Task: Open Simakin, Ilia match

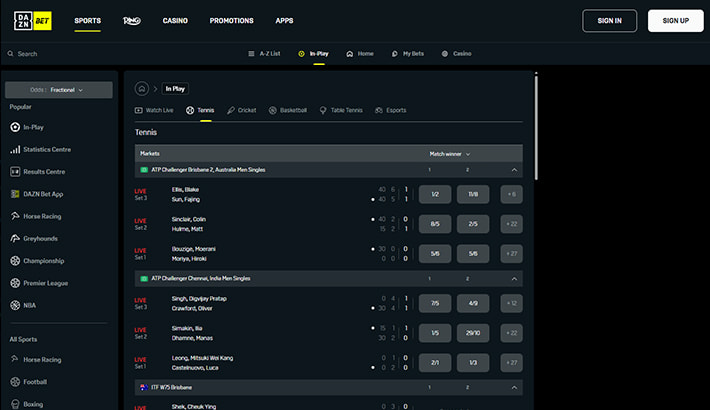Action: coord(187,328)
